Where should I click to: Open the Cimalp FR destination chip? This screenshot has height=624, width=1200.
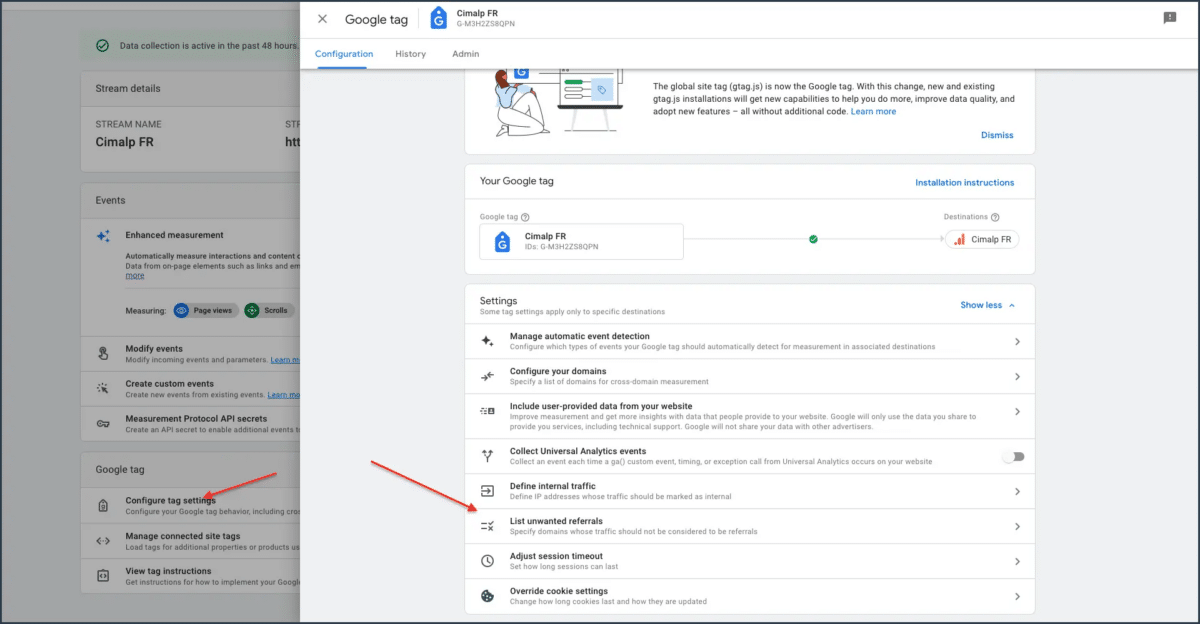(982, 240)
